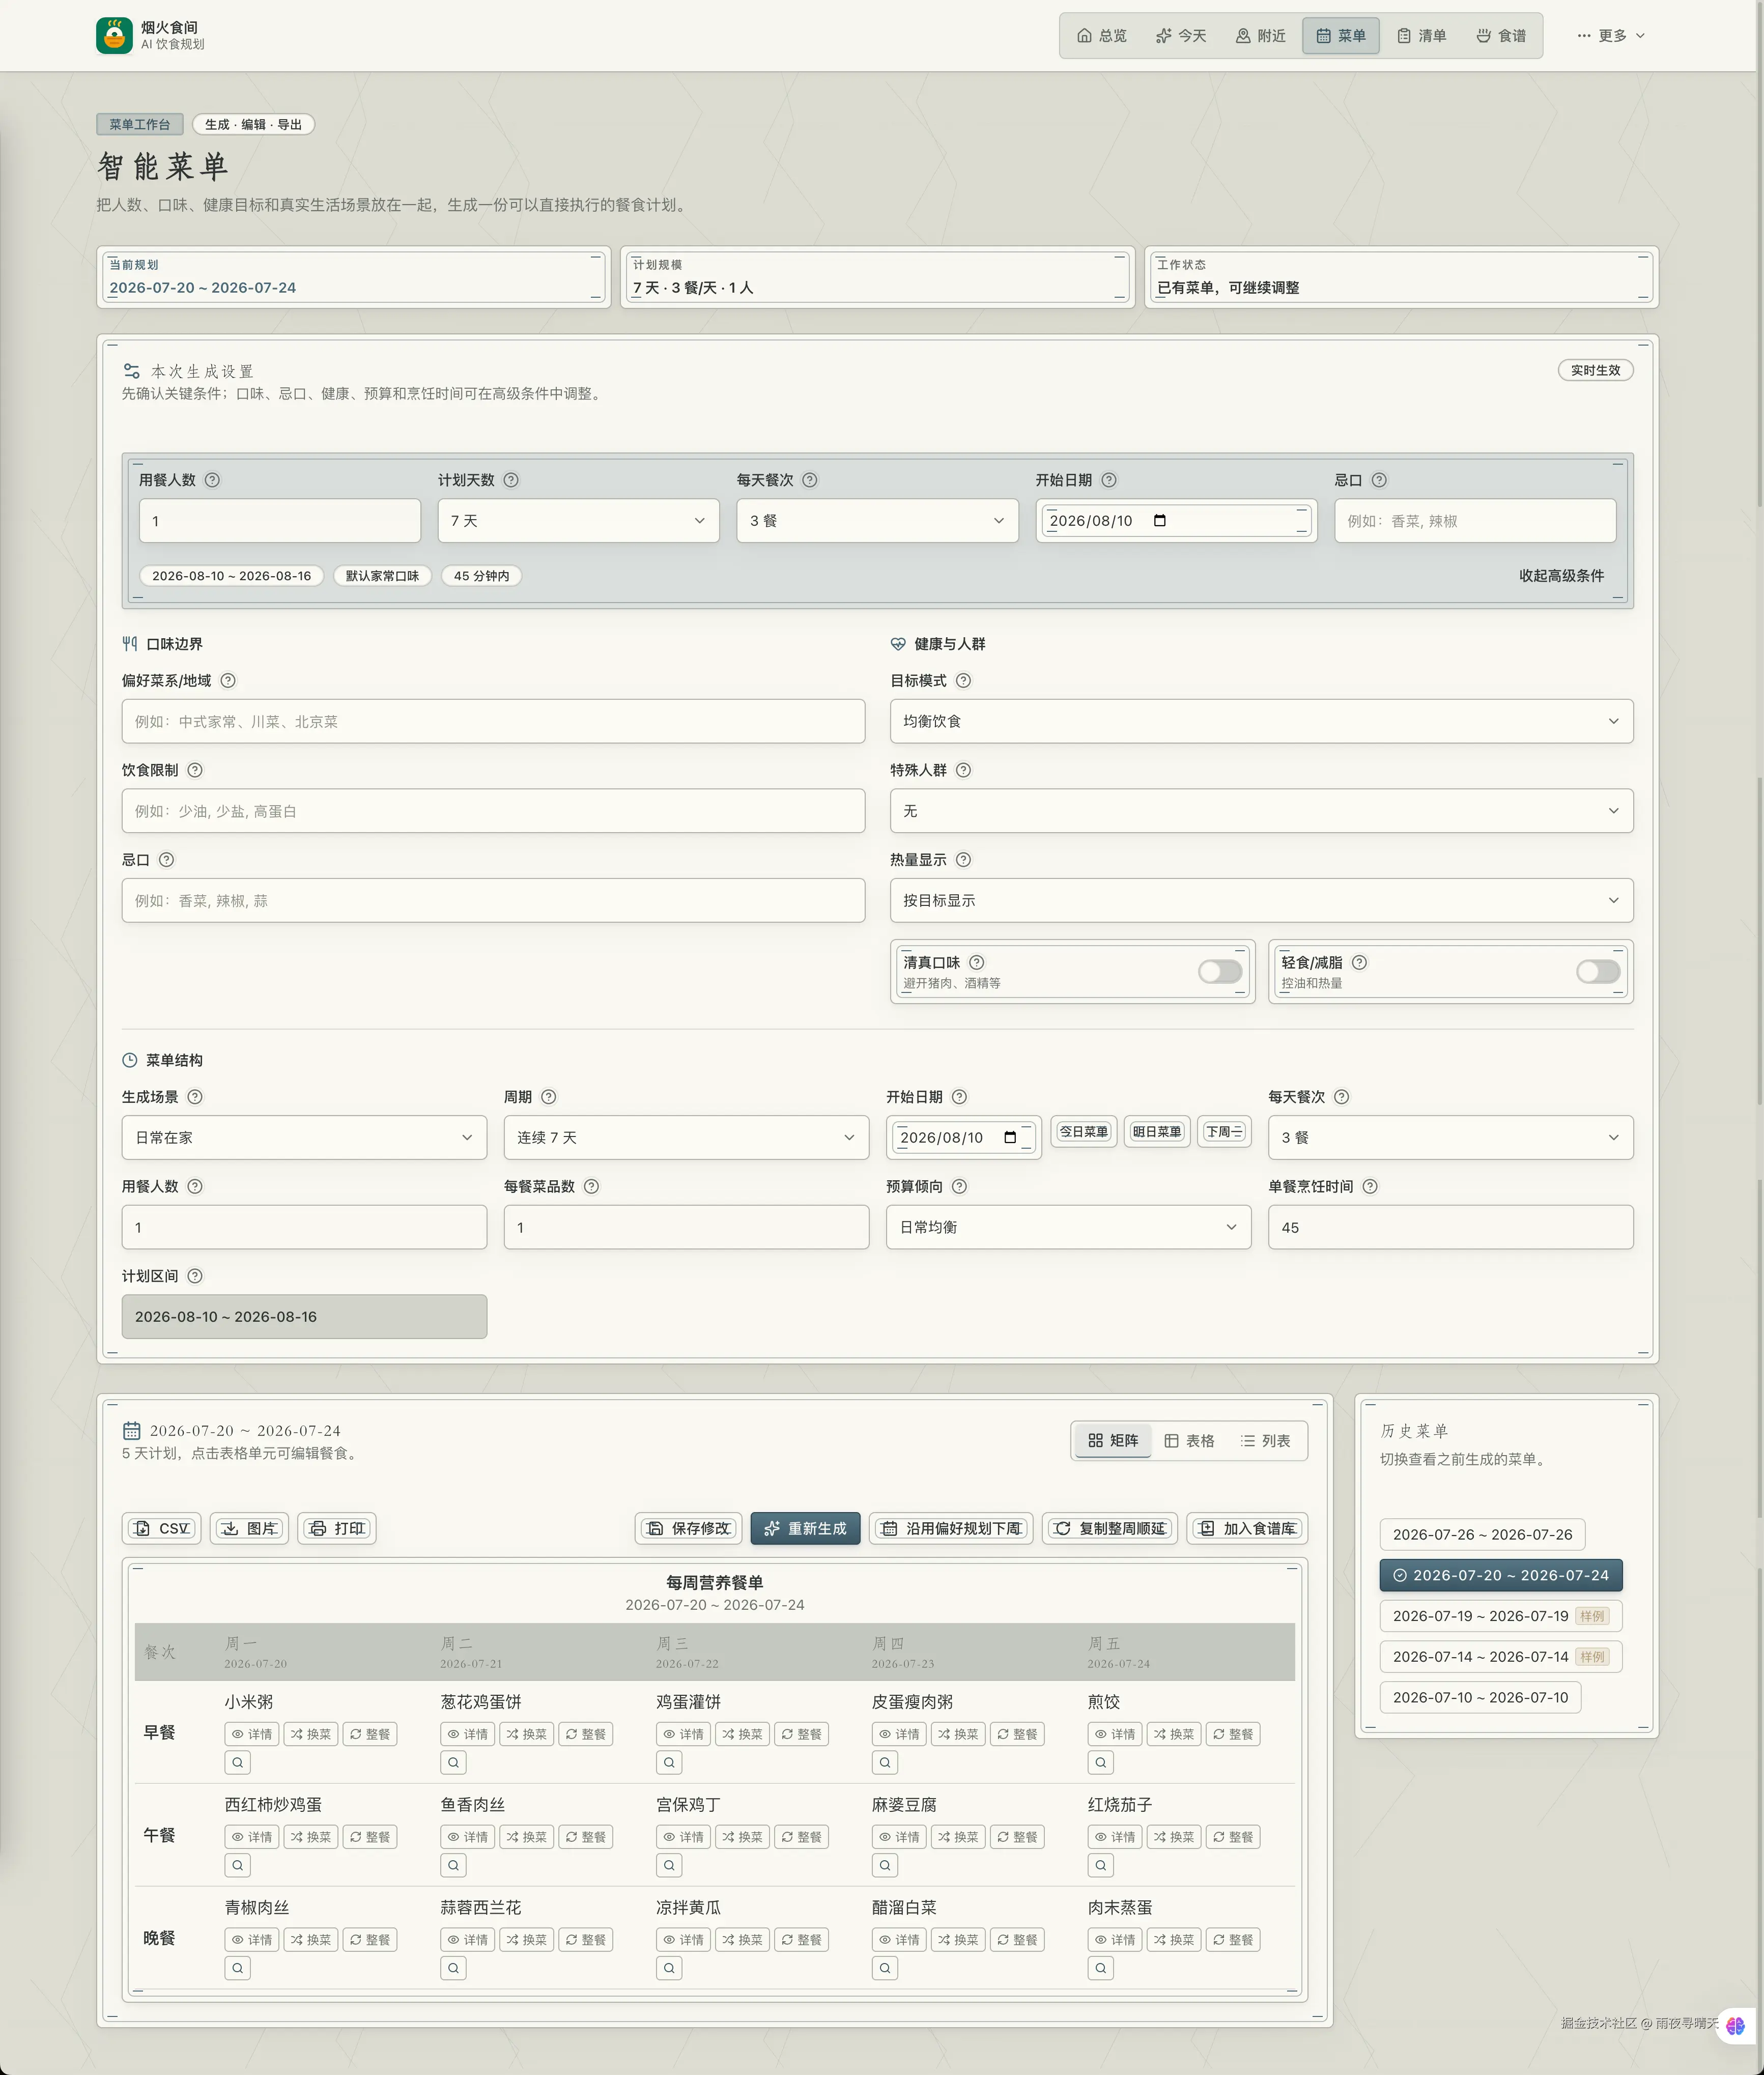This screenshot has width=1764, height=2075.
Task: Click help icon beside 预算倾向
Action: (x=959, y=1187)
